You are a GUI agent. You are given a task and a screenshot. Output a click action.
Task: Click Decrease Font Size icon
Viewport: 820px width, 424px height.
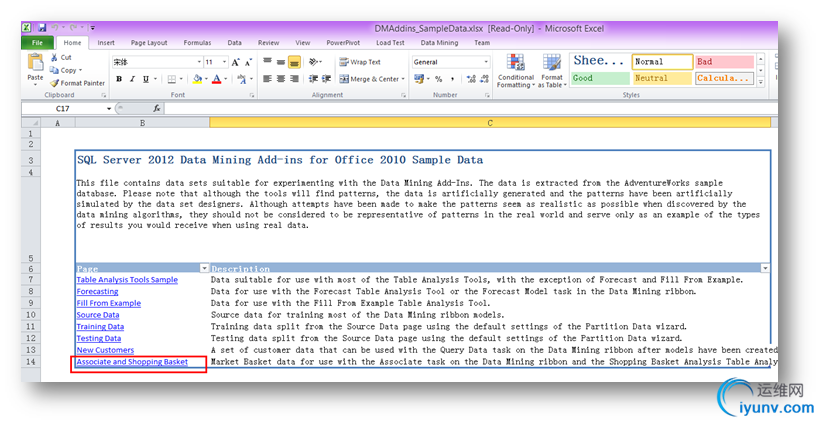[248, 62]
